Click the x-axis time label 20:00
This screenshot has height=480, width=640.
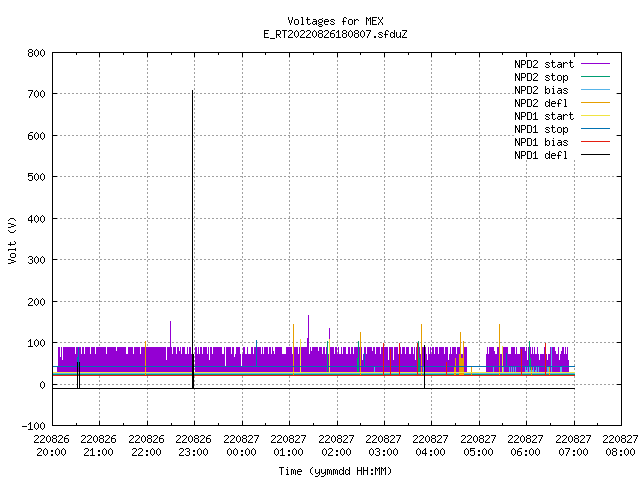coord(51,452)
